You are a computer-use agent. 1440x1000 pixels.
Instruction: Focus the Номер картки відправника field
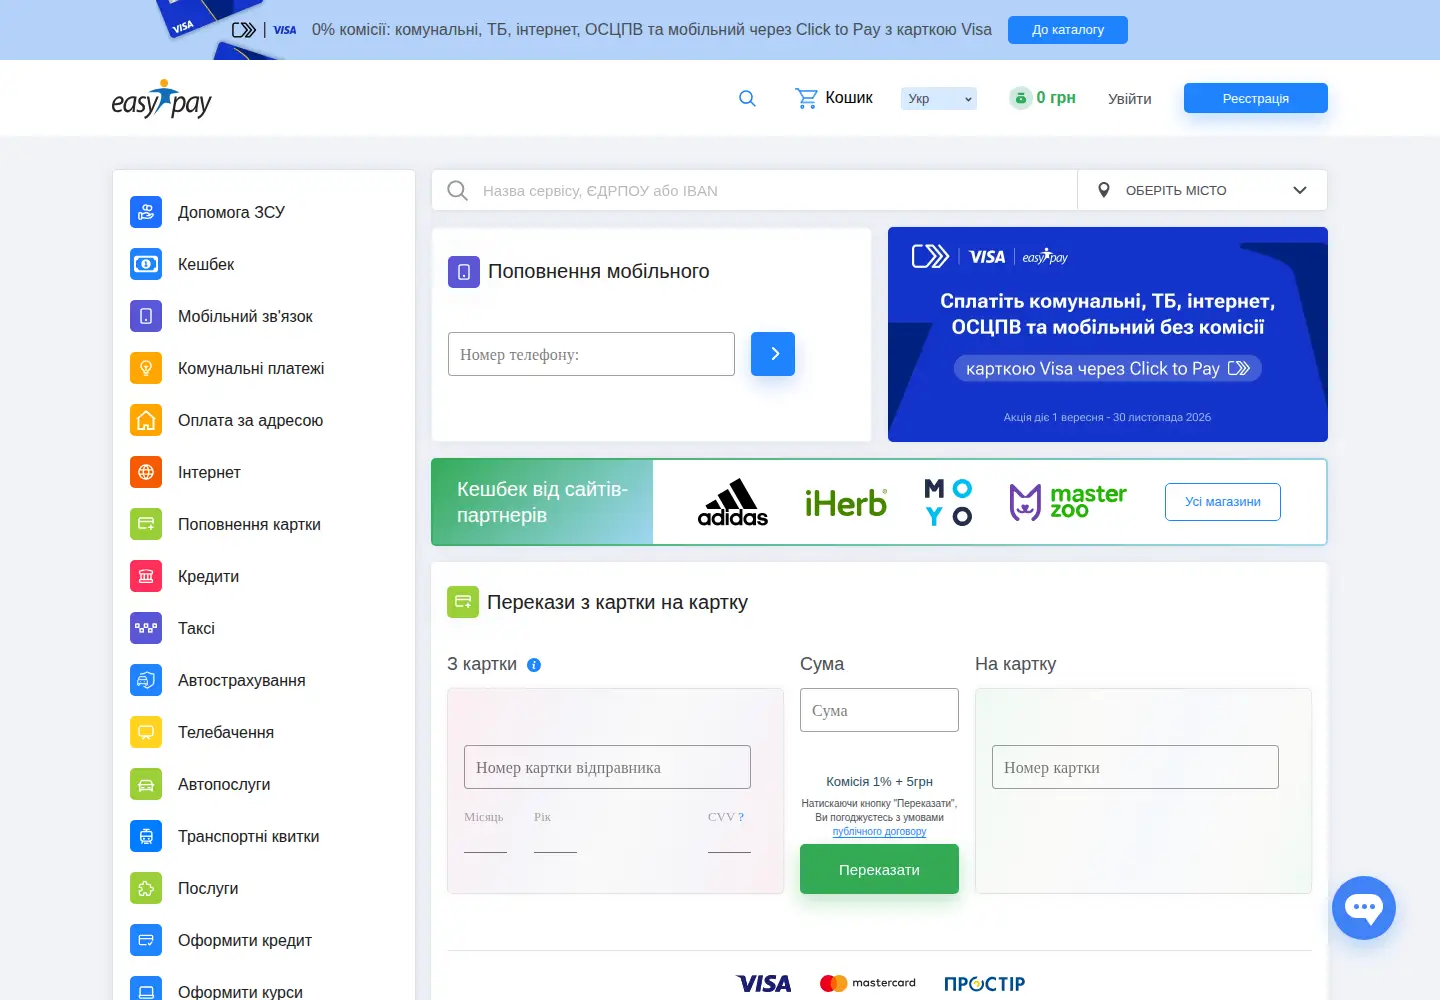607,767
